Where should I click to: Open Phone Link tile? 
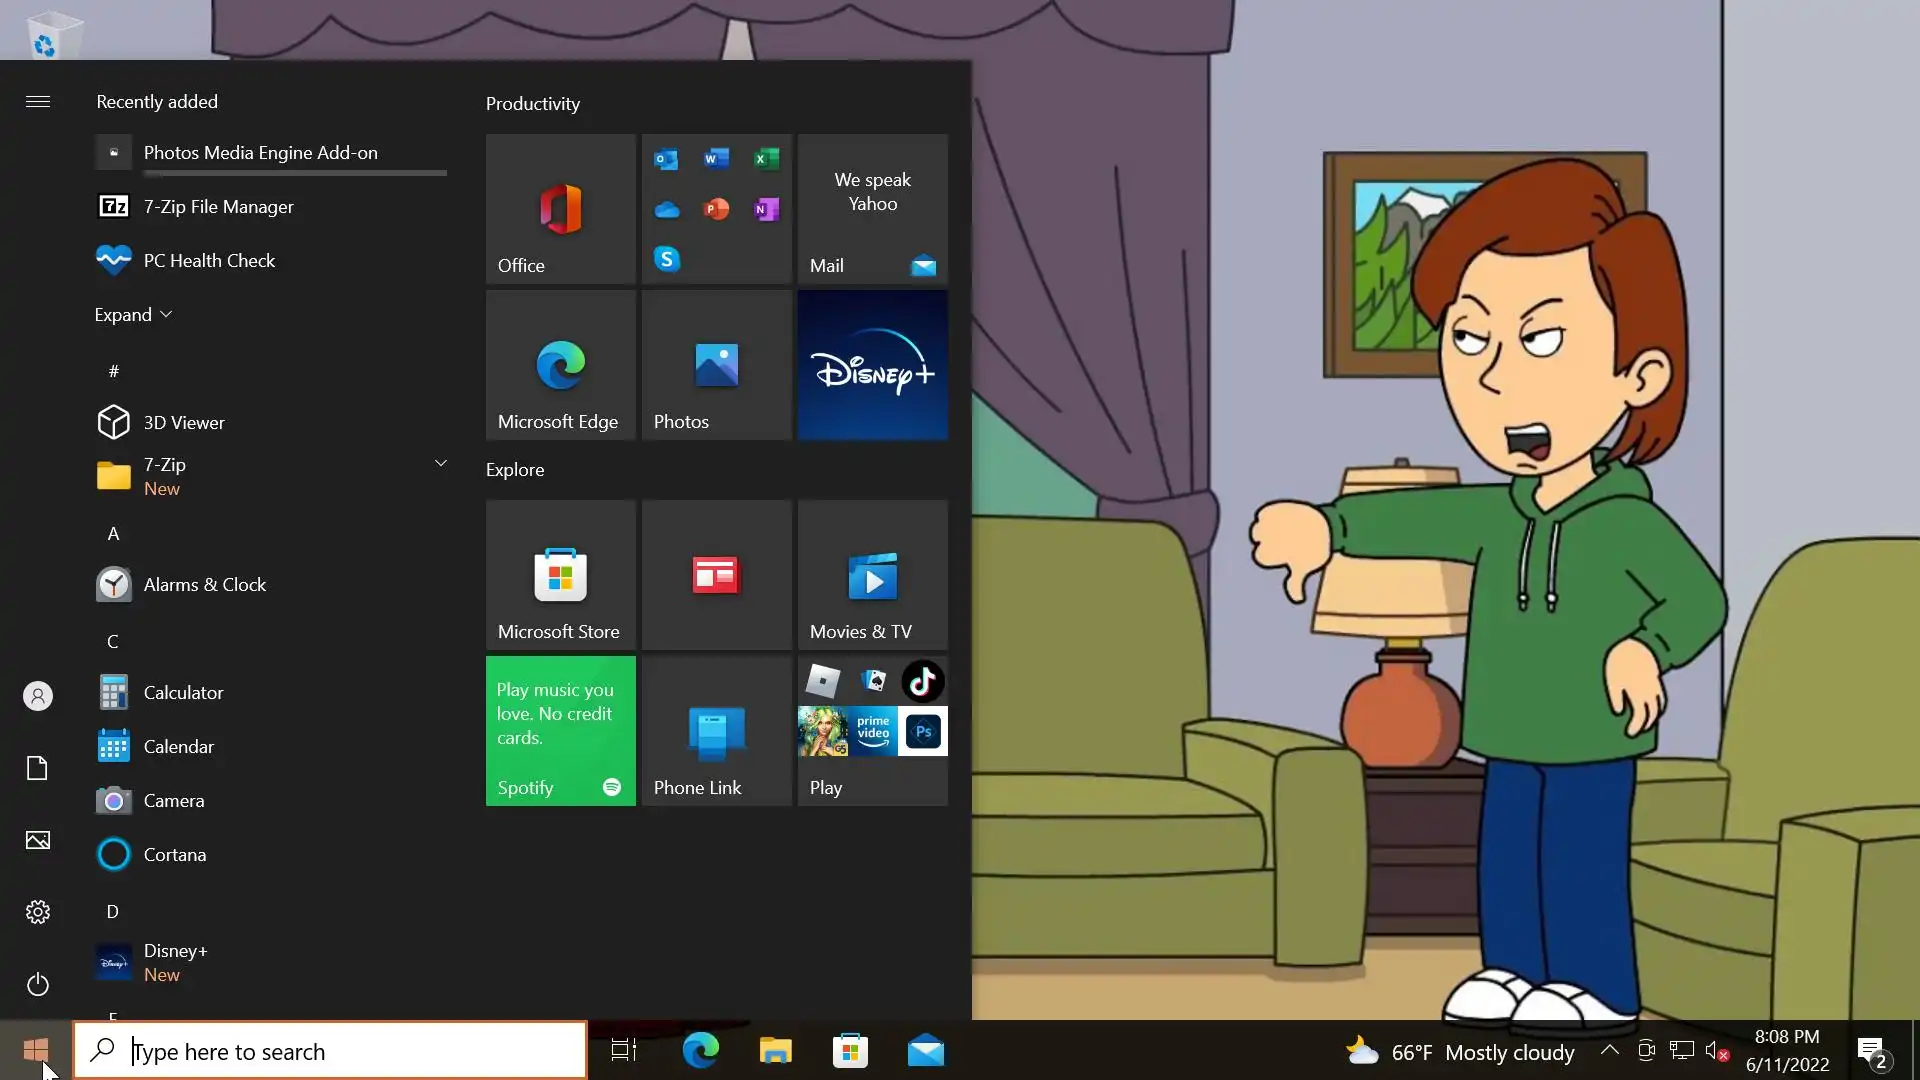(716, 731)
